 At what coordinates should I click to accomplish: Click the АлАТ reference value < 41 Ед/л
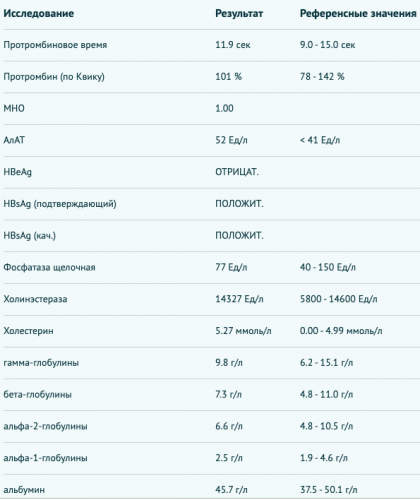320,140
